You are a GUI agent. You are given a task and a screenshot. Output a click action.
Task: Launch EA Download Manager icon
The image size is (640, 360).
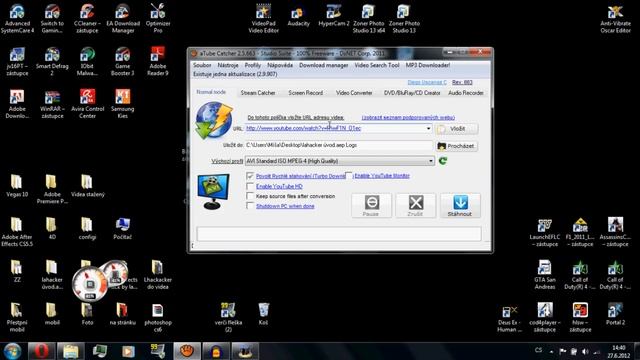point(123,19)
